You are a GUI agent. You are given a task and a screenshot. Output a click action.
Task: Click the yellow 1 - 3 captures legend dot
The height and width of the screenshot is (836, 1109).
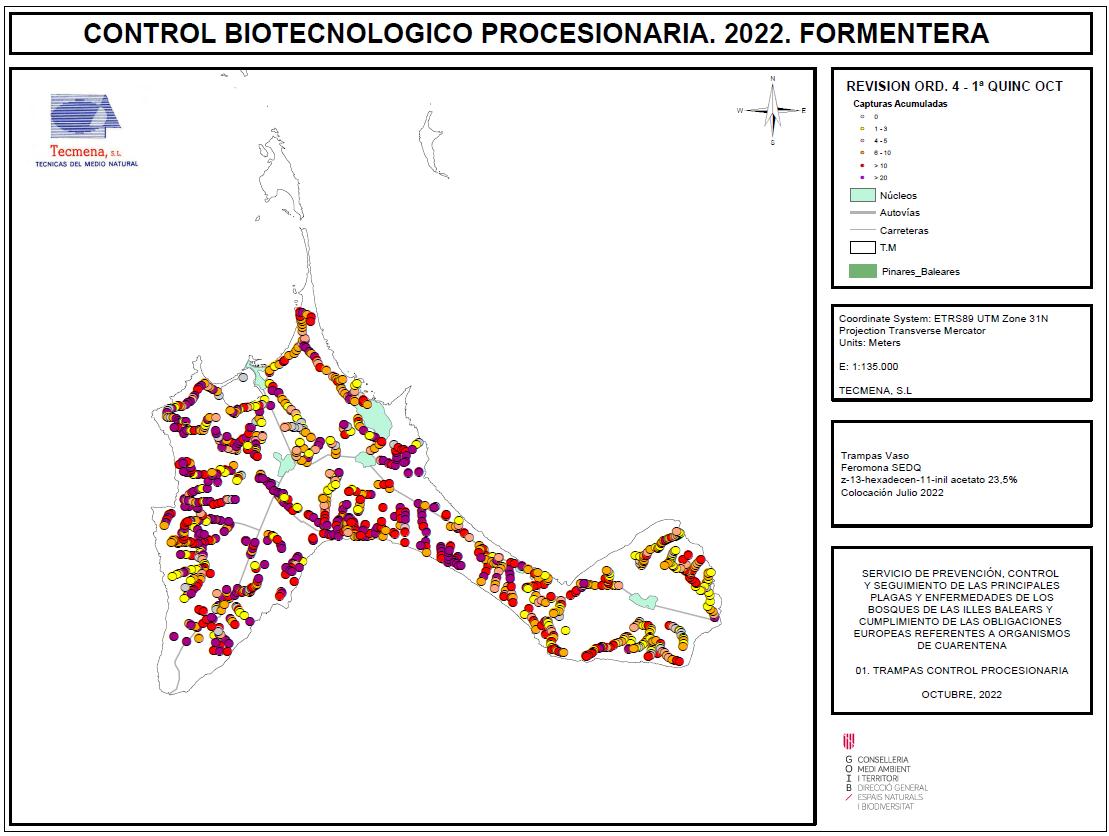(x=862, y=129)
